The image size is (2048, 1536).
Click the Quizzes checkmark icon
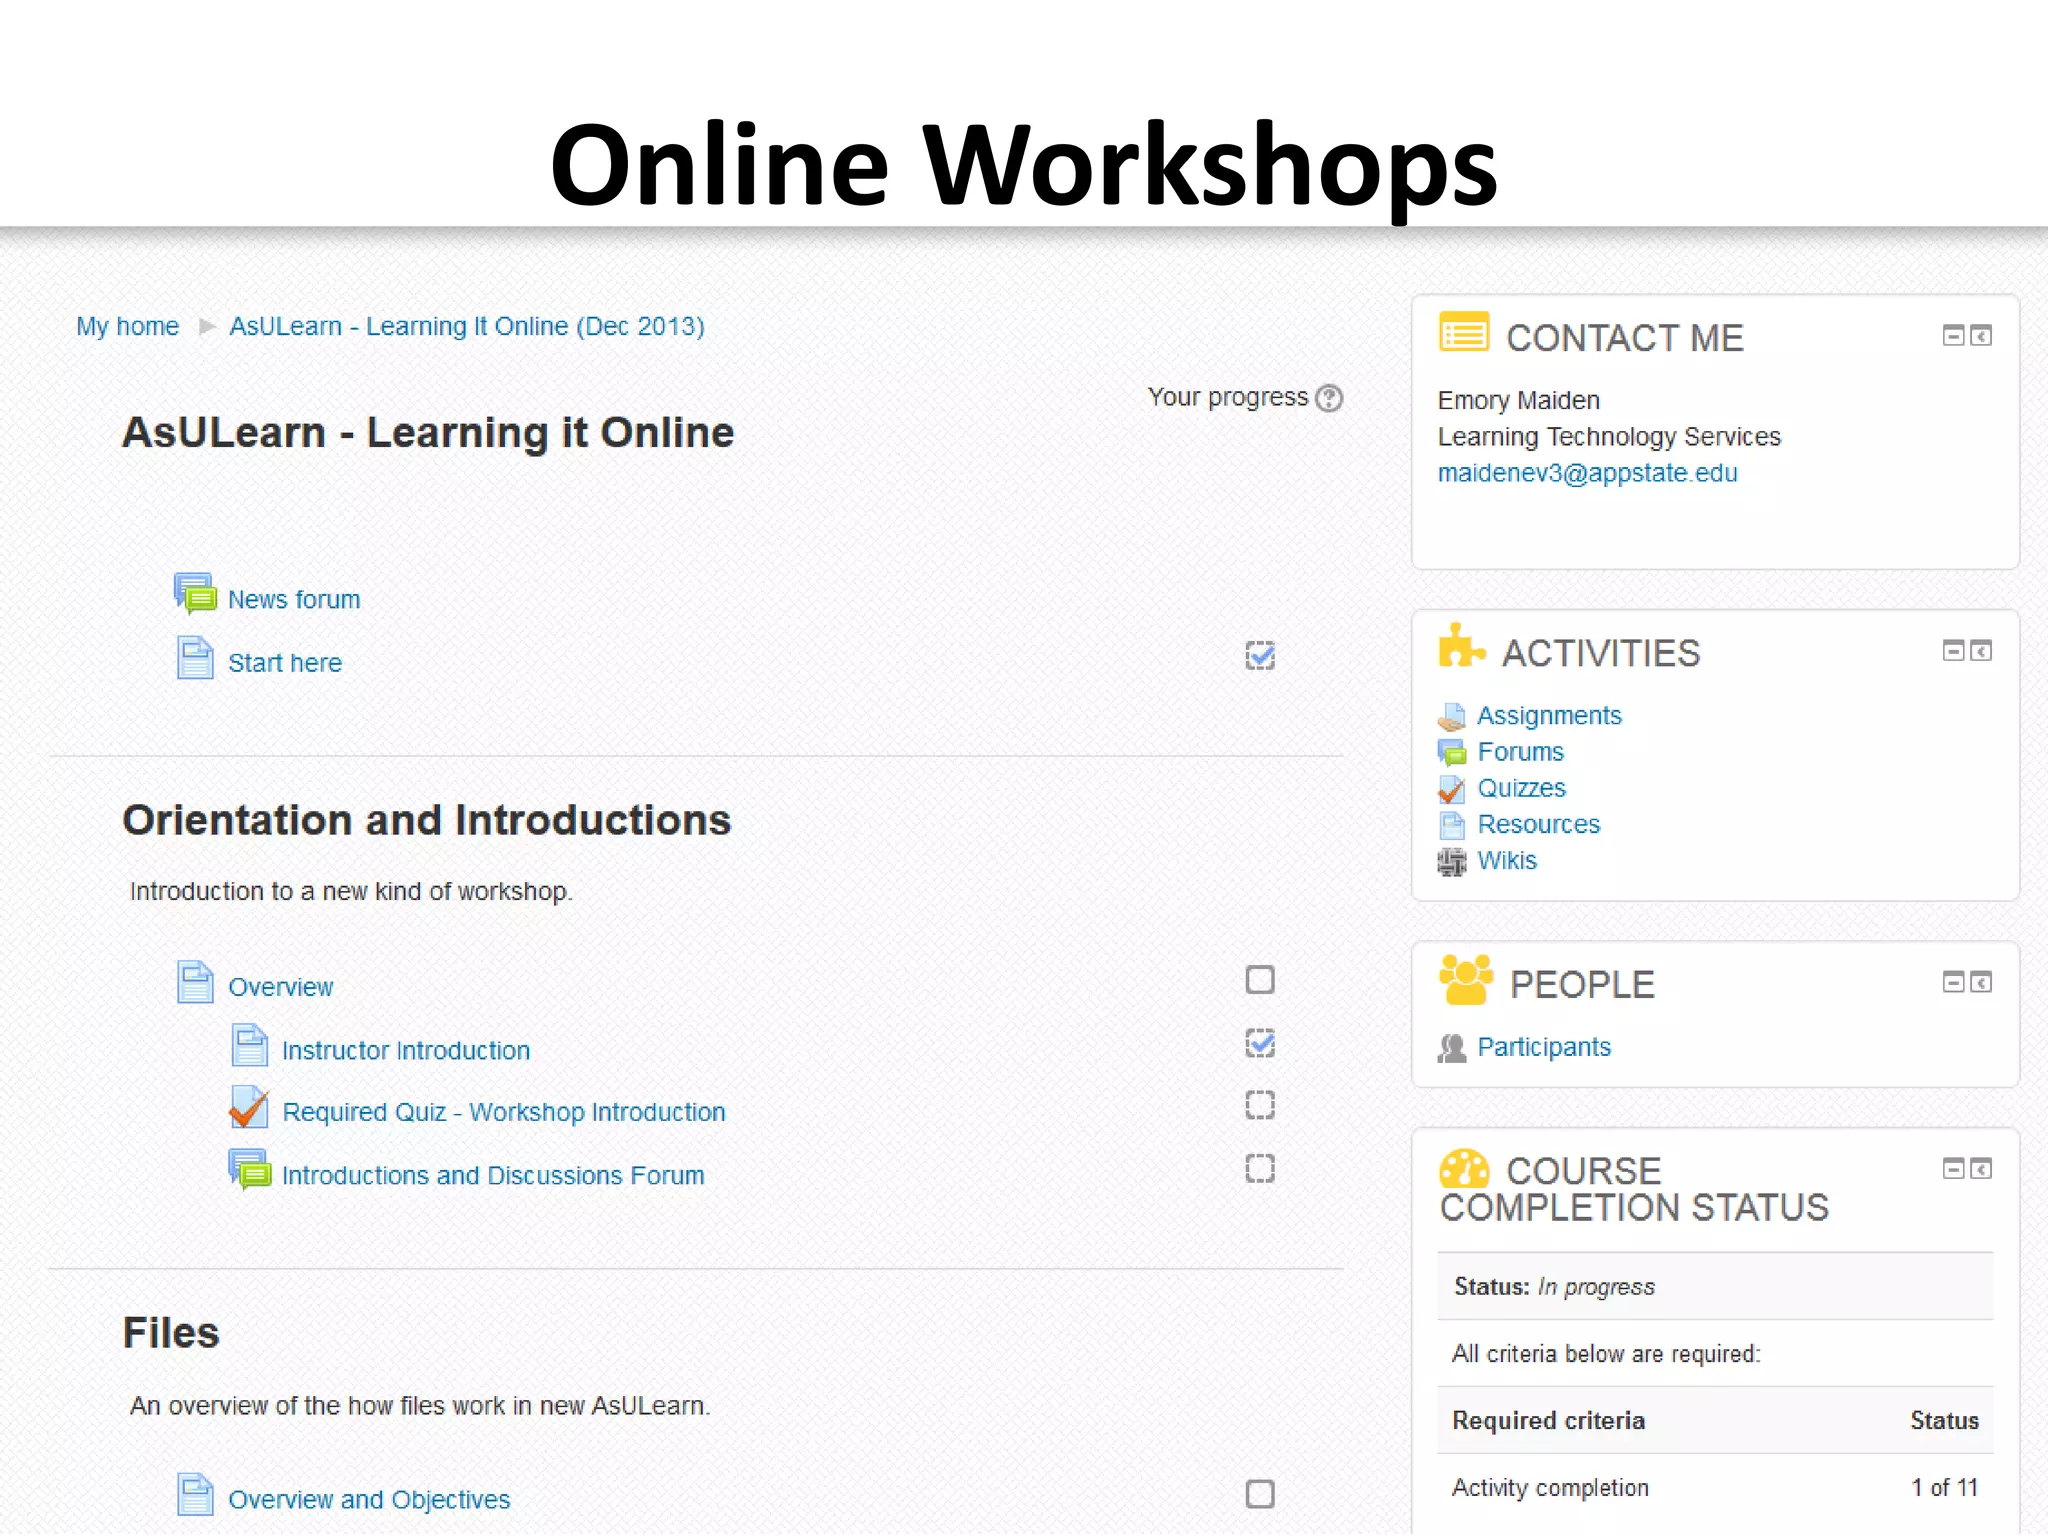pyautogui.click(x=1451, y=789)
